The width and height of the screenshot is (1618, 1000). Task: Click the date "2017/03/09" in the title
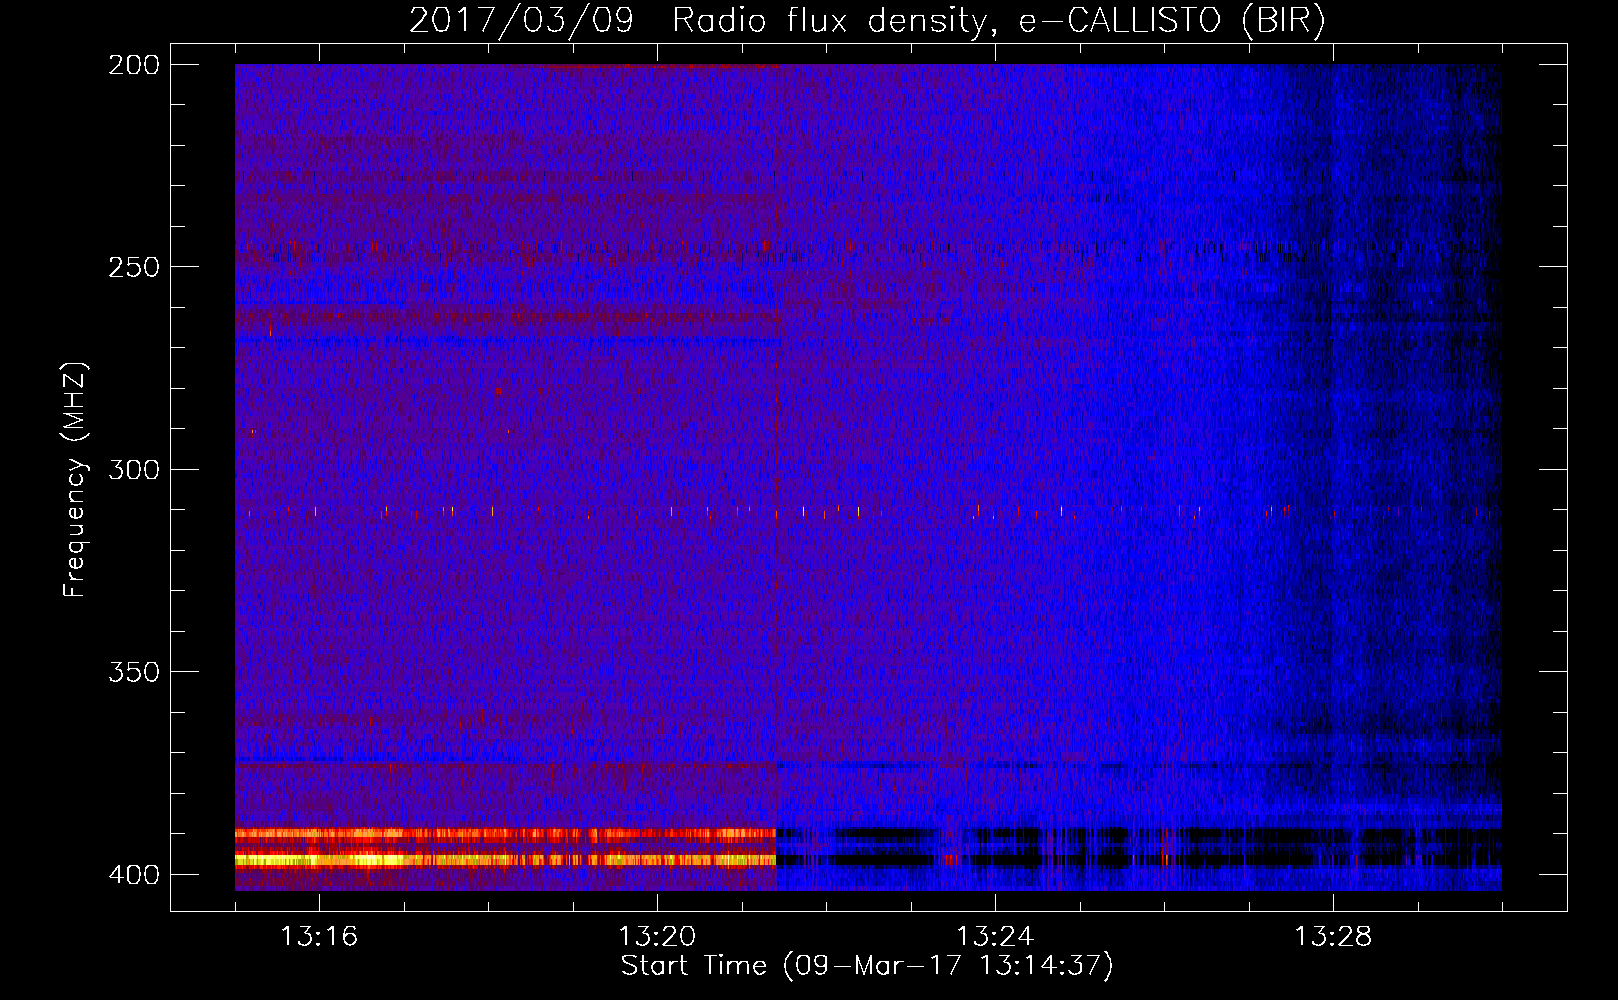521,21
